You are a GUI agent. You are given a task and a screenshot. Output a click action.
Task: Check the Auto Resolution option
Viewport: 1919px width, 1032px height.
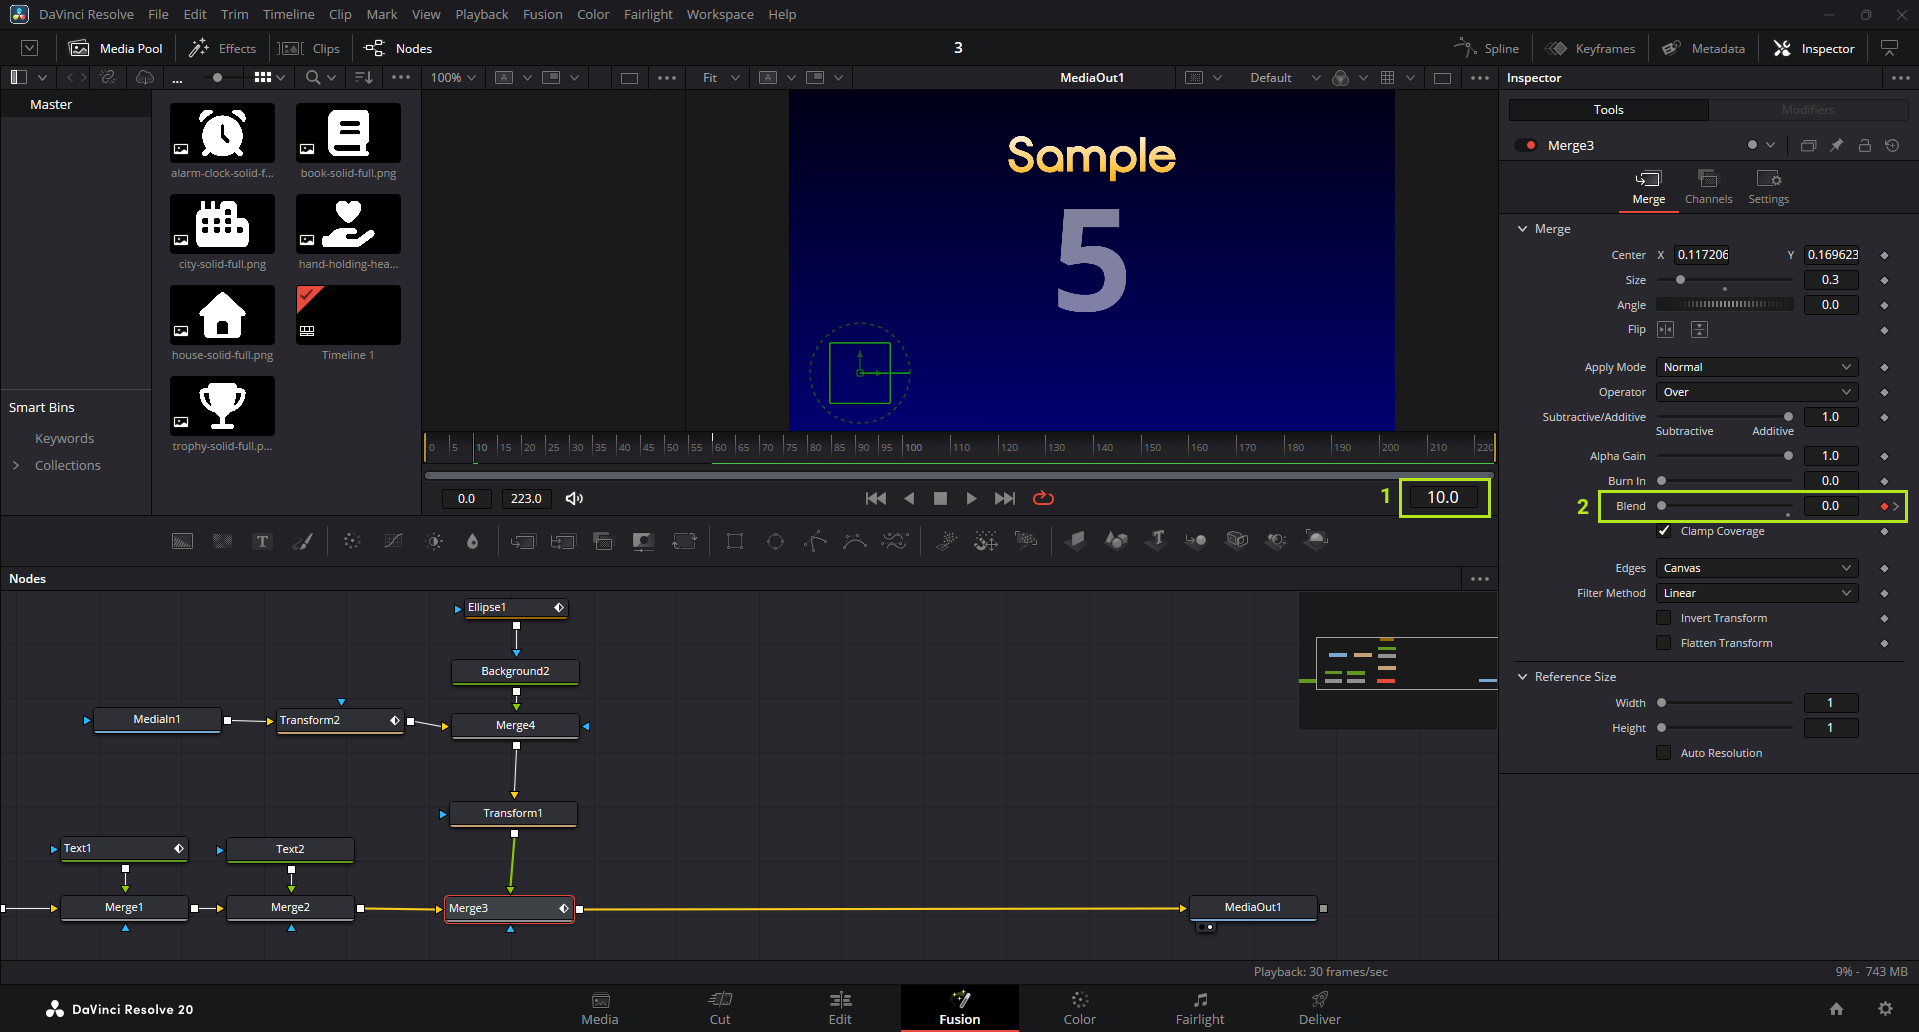tap(1664, 753)
